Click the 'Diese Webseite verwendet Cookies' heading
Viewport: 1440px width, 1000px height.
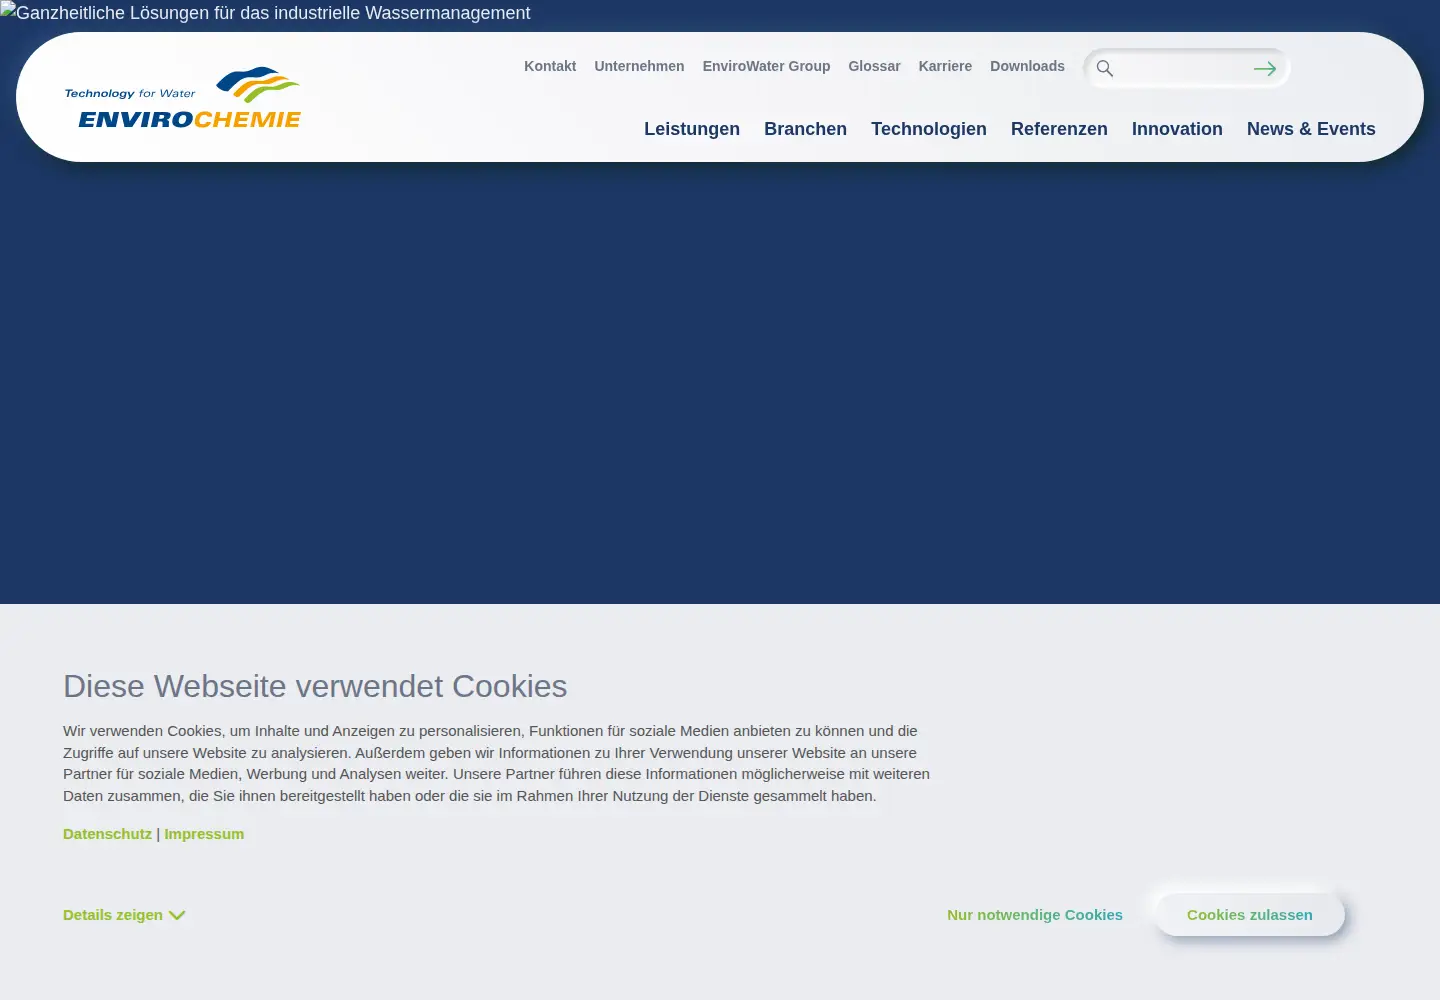tap(315, 686)
